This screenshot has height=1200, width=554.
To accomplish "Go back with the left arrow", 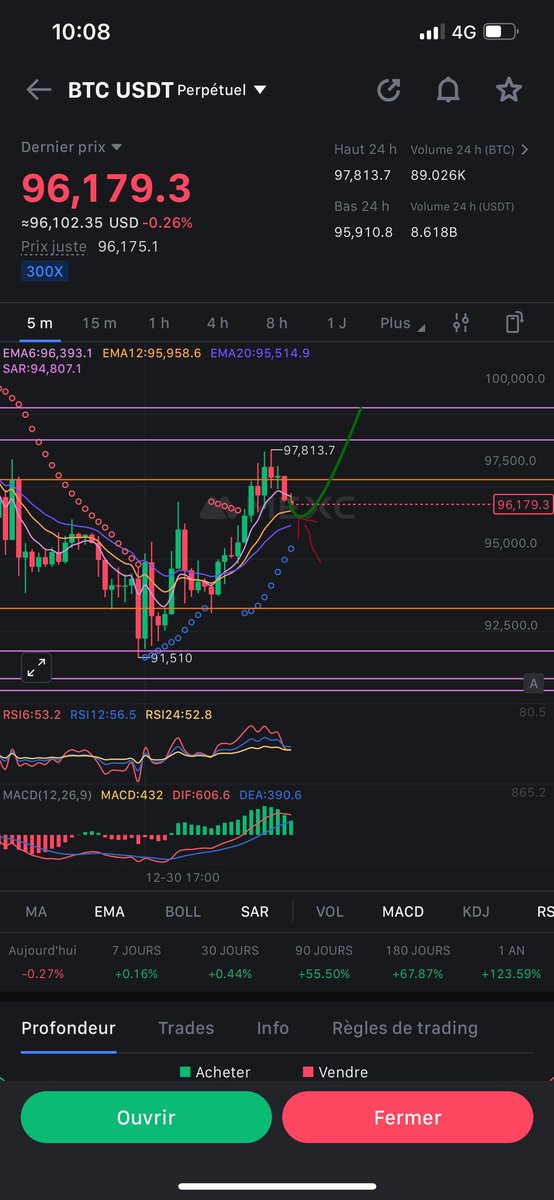I will [39, 90].
